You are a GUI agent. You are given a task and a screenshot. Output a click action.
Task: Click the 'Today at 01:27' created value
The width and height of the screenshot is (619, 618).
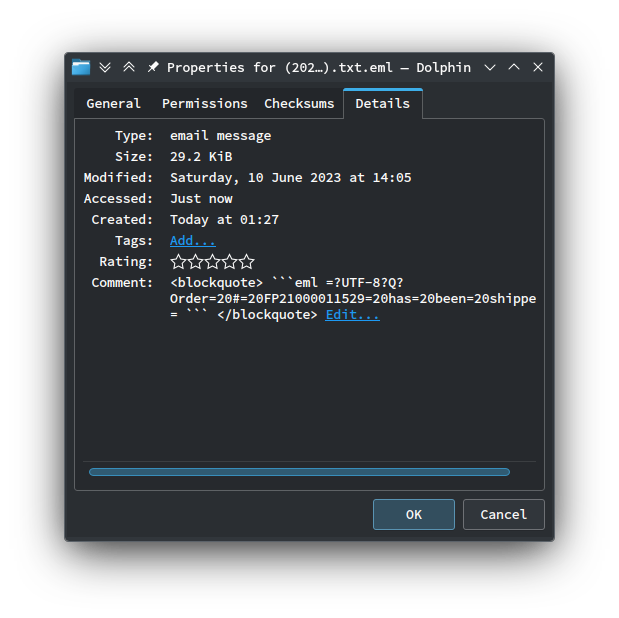point(224,220)
